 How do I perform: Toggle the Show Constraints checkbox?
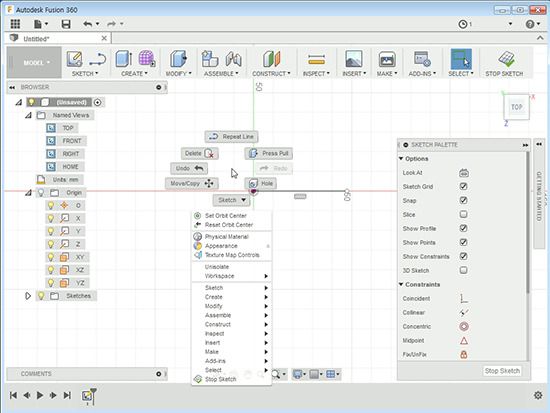[463, 256]
